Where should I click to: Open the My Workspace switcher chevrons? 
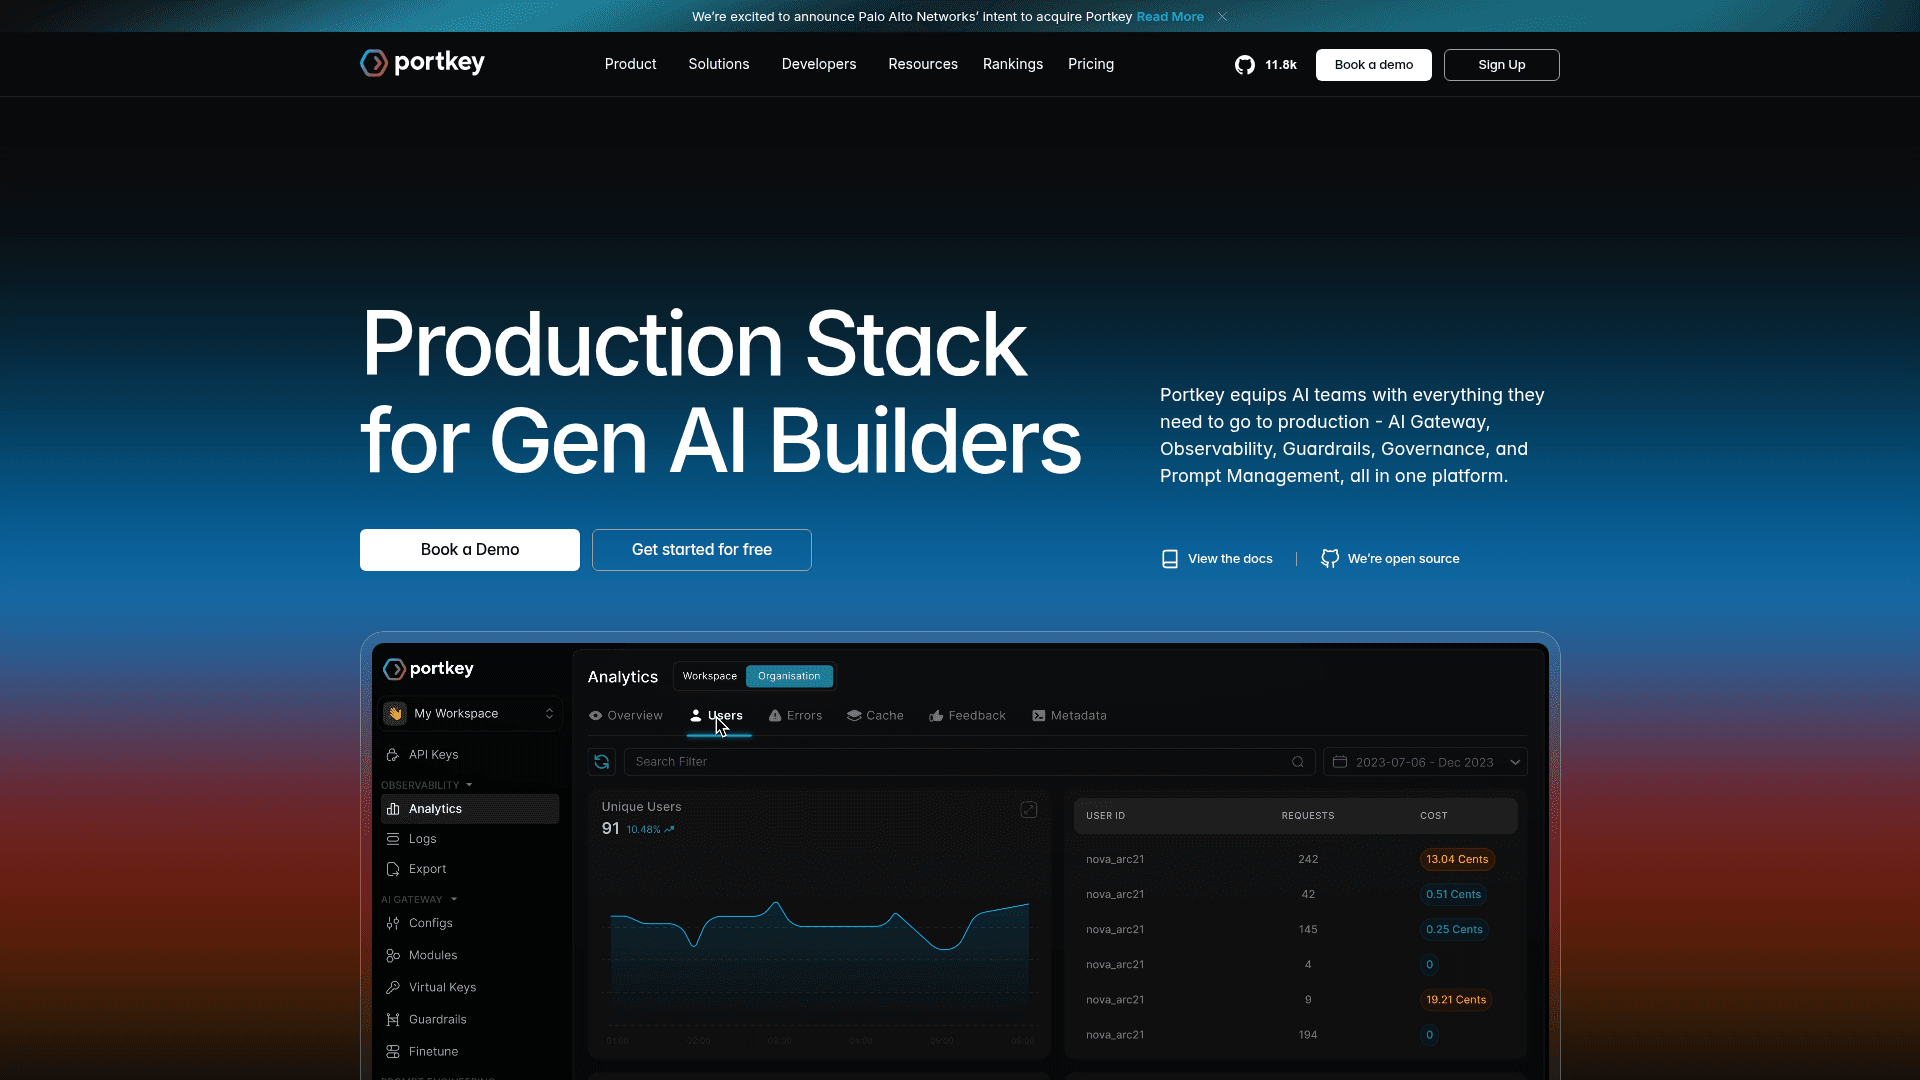pyautogui.click(x=549, y=713)
